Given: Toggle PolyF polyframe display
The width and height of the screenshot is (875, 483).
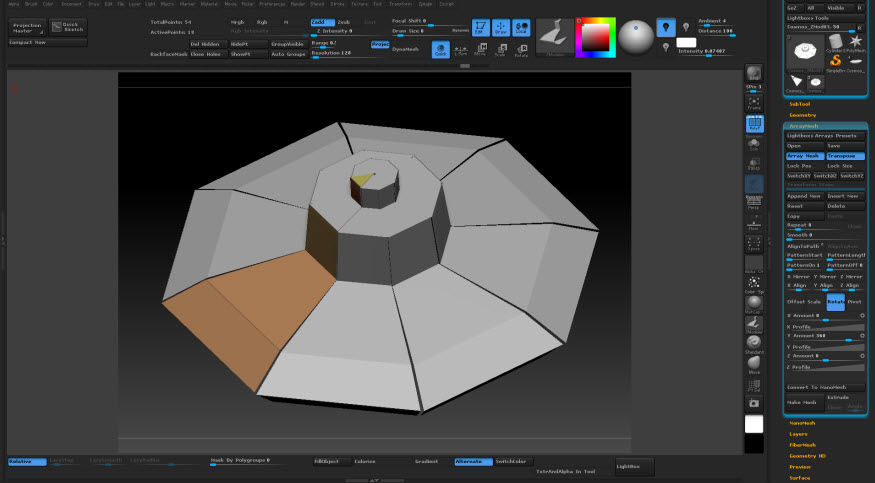Looking at the screenshot, I should click(x=754, y=124).
